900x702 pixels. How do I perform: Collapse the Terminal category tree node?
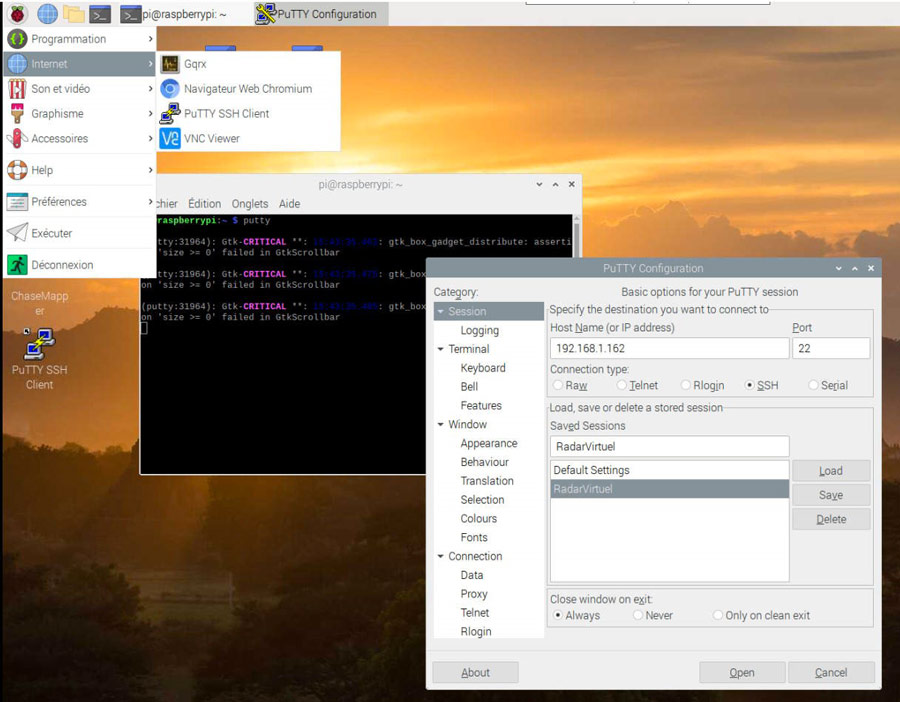click(x=441, y=349)
